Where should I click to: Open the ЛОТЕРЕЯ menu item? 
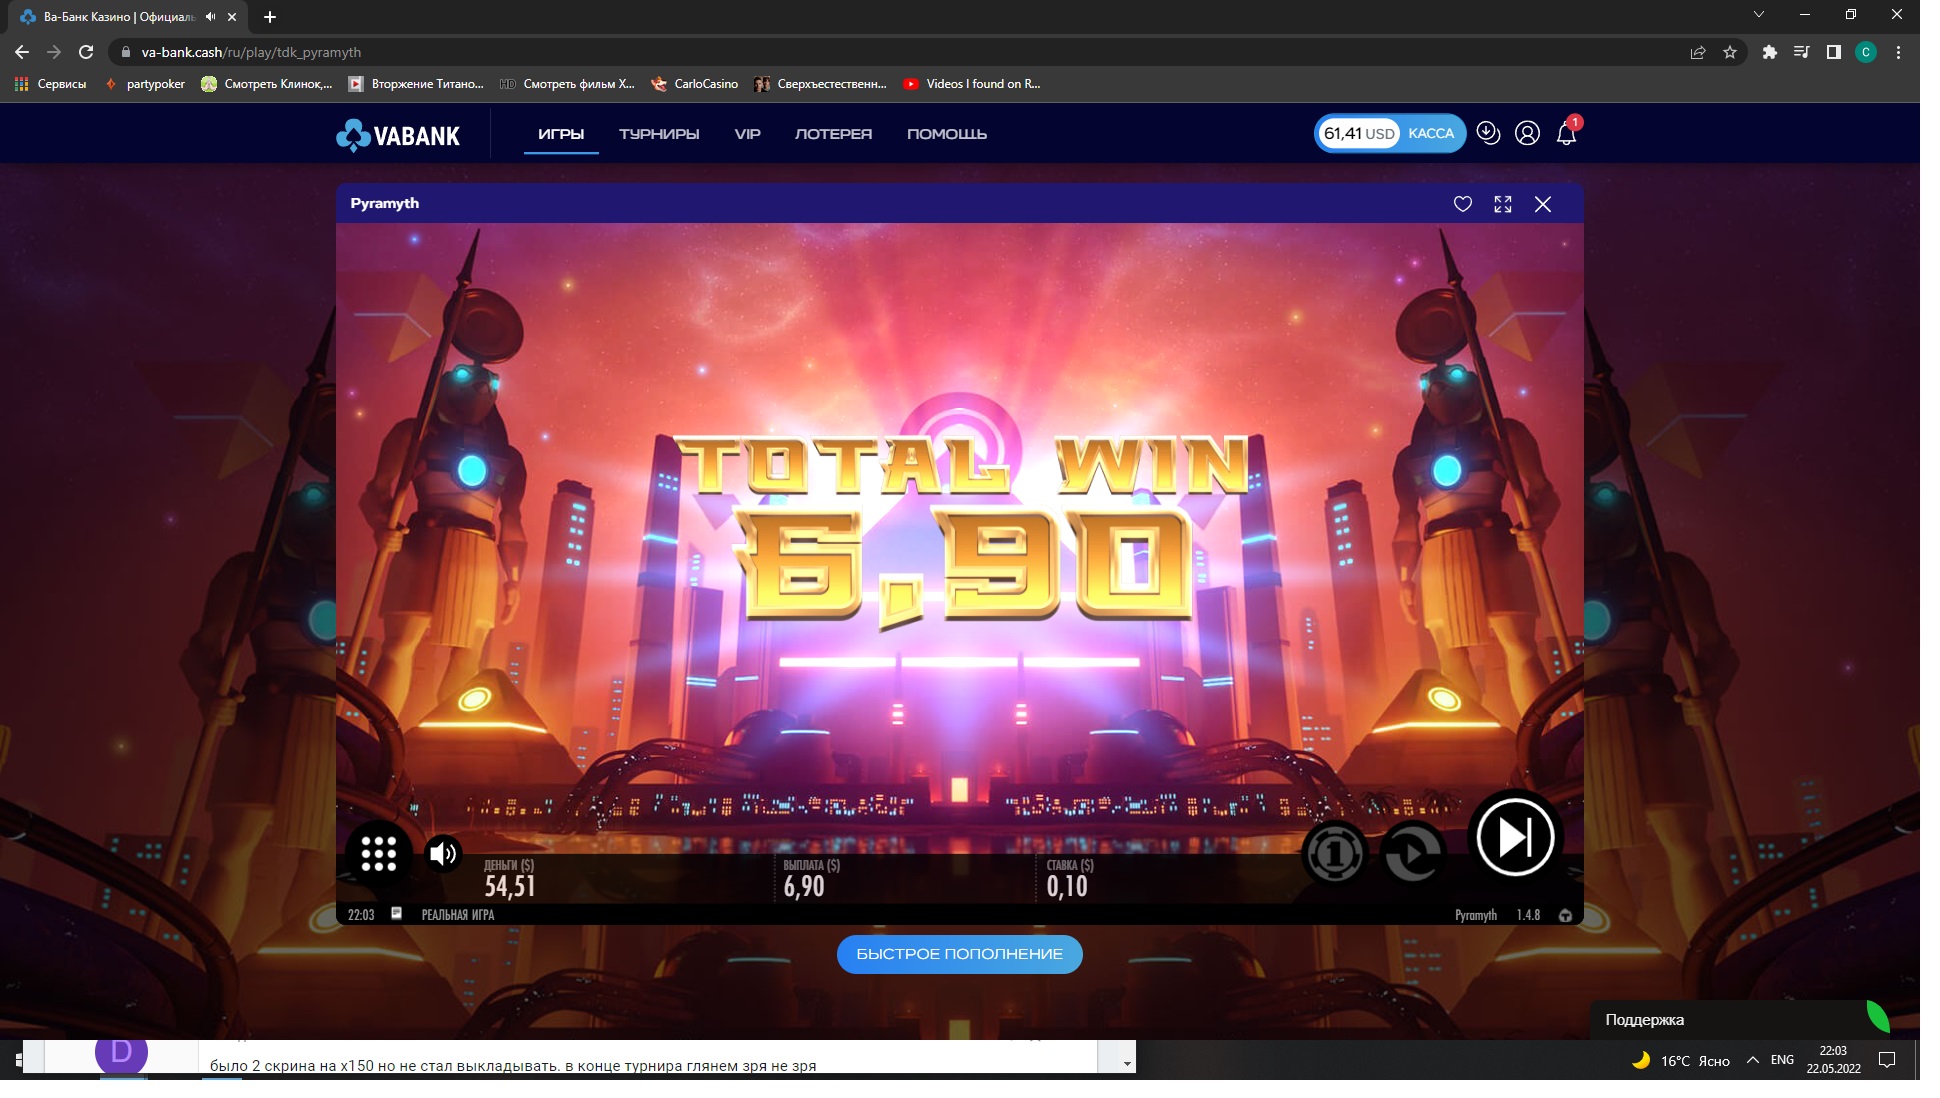click(x=832, y=134)
